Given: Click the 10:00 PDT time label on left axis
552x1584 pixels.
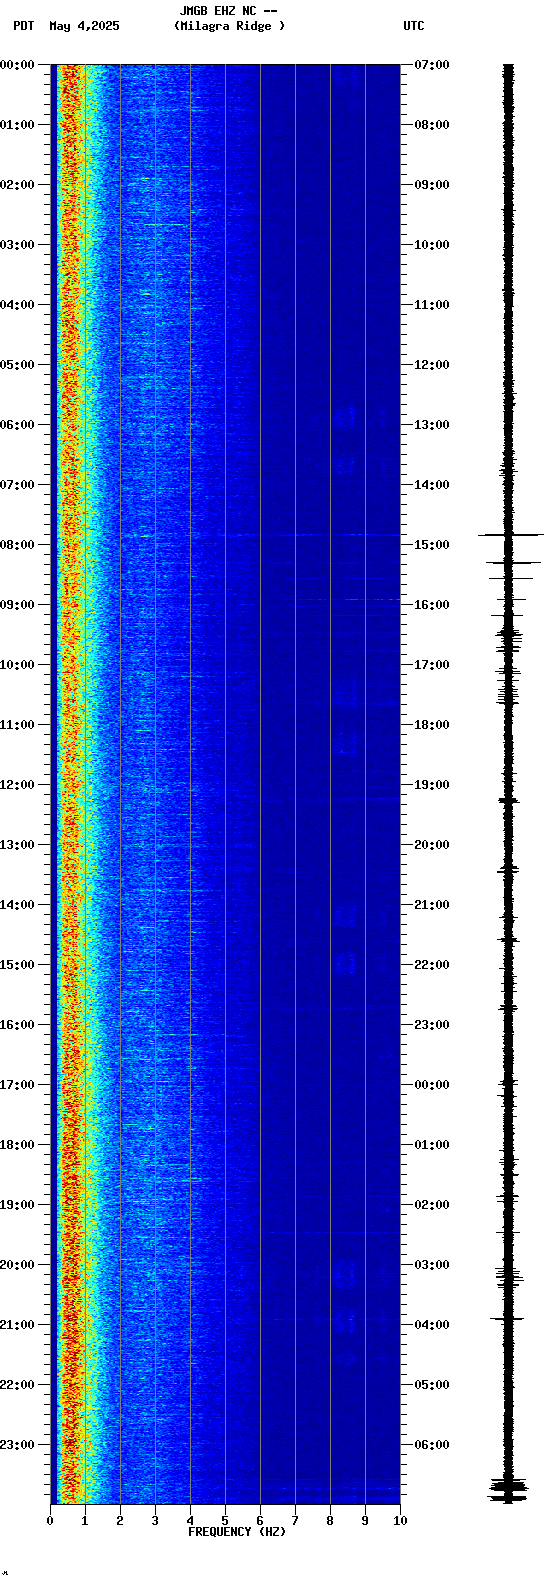Looking at the screenshot, I should point(17,665).
